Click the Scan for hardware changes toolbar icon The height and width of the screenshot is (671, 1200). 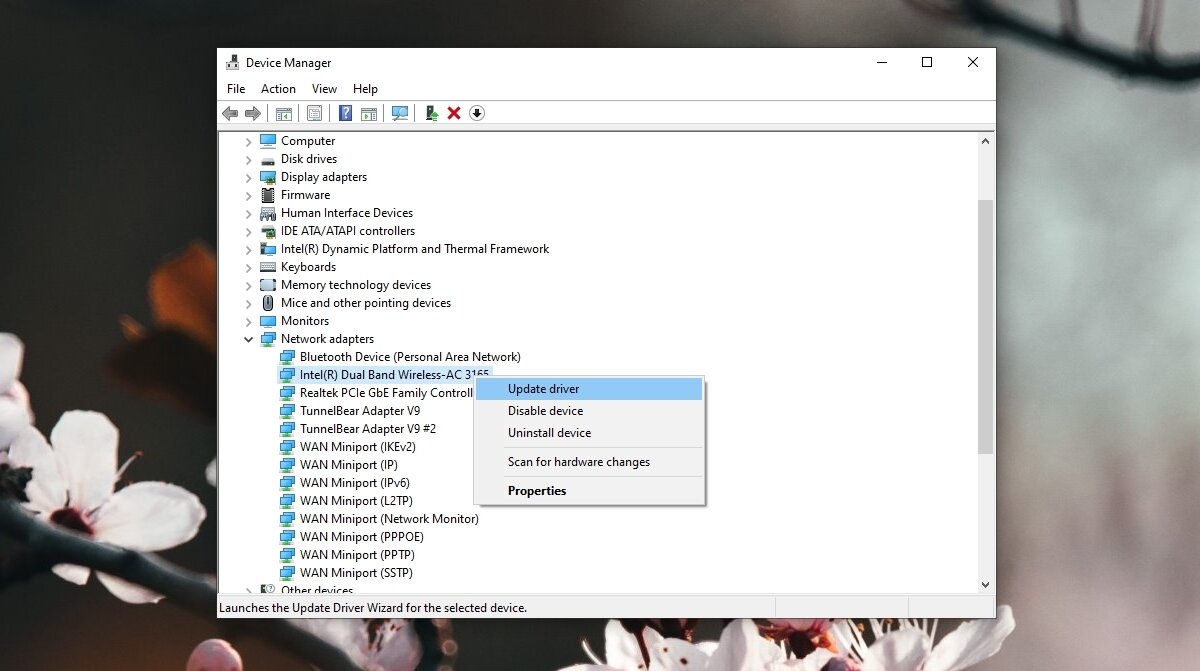click(399, 112)
